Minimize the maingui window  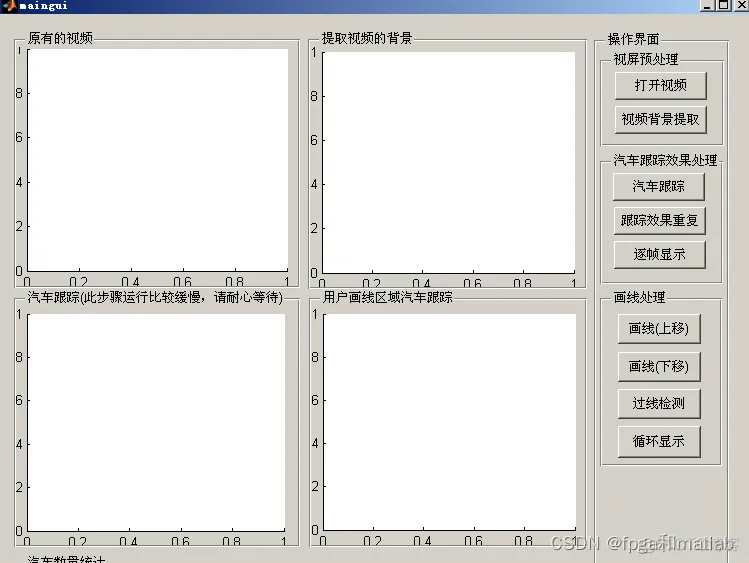pyautogui.click(x=707, y=5)
